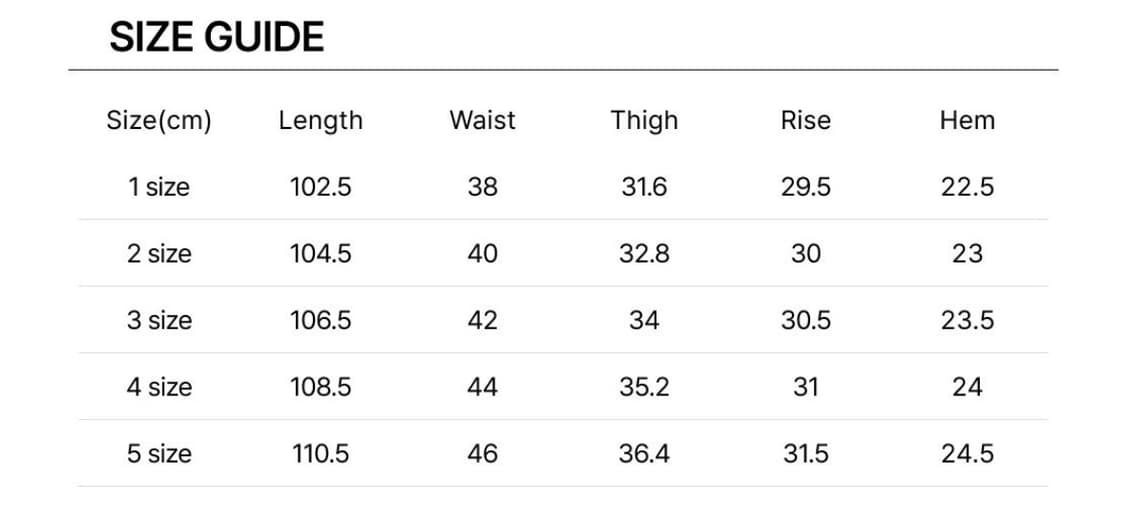
Task: Click waist value 40
Action: pyautogui.click(x=482, y=254)
